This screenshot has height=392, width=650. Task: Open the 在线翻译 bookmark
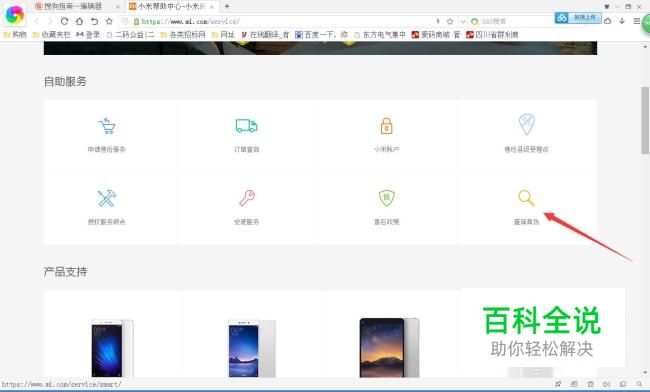pyautogui.click(x=265, y=34)
